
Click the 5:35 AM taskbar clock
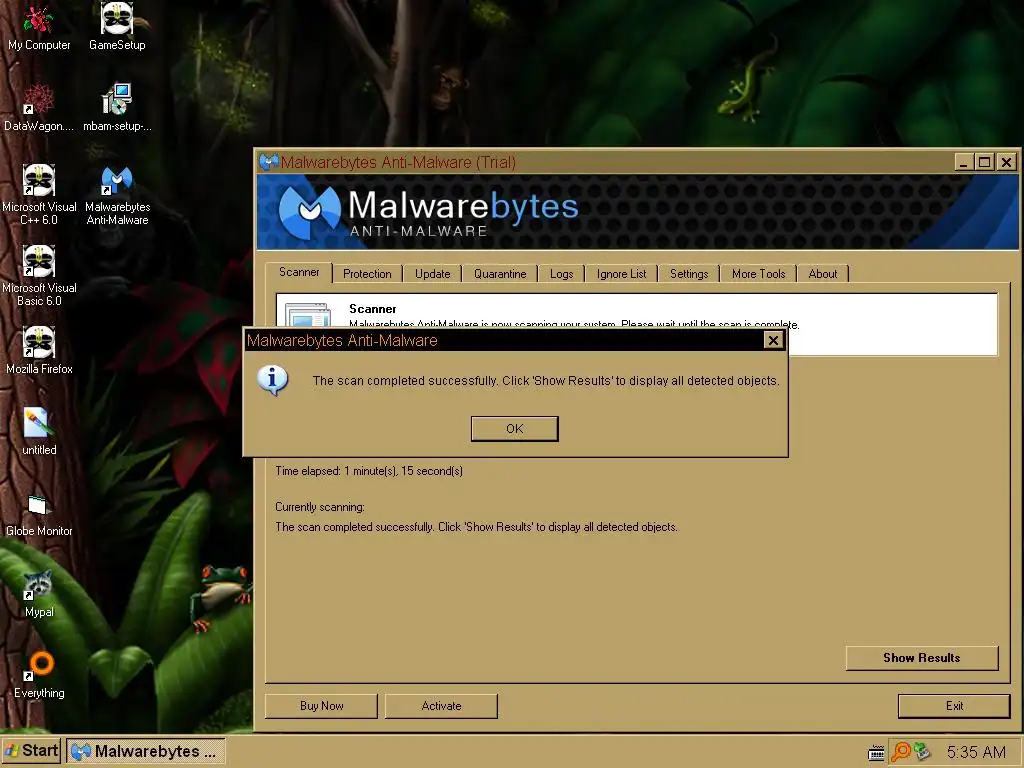point(976,752)
